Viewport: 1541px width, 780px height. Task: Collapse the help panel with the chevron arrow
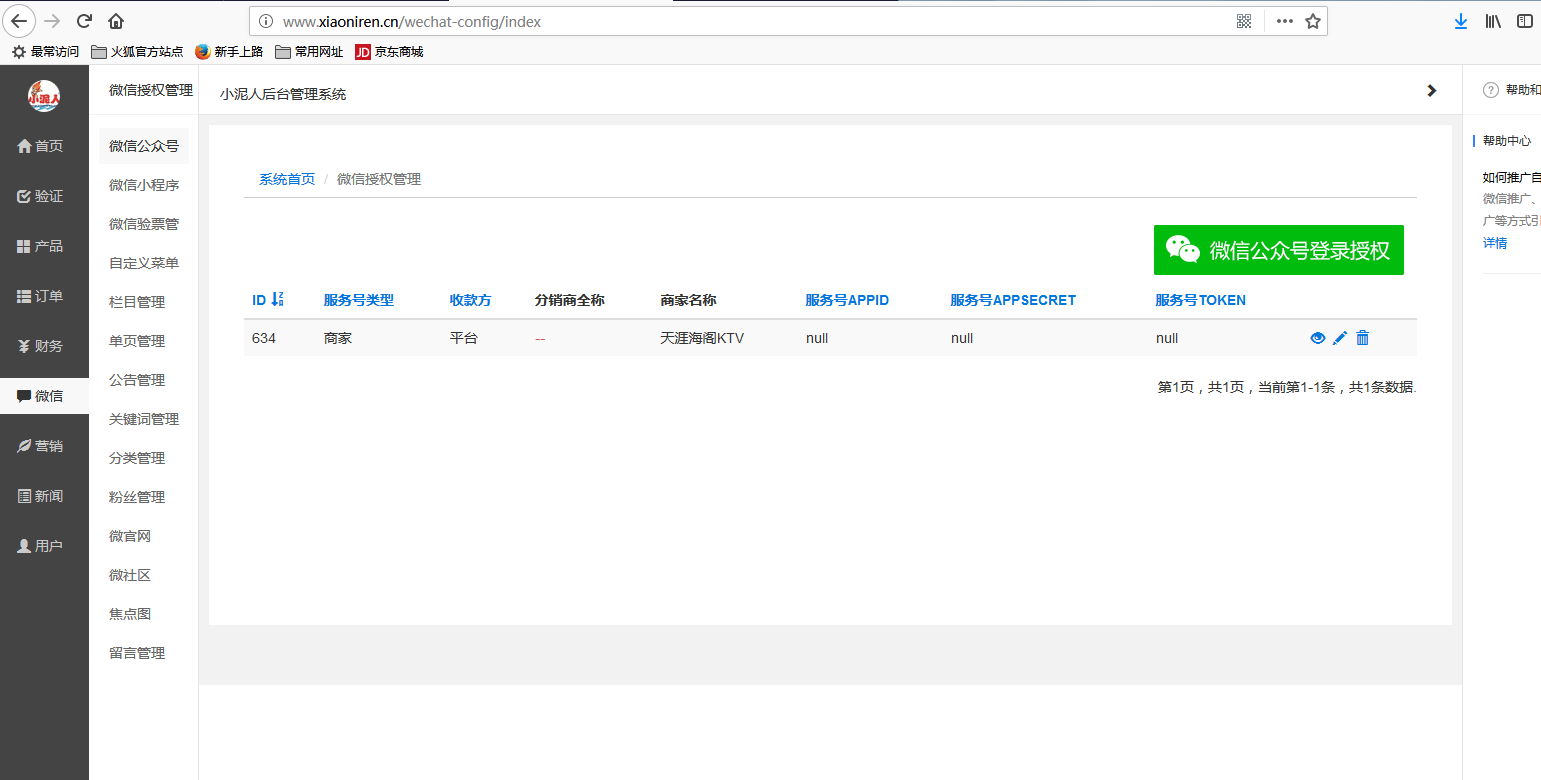[1431, 91]
